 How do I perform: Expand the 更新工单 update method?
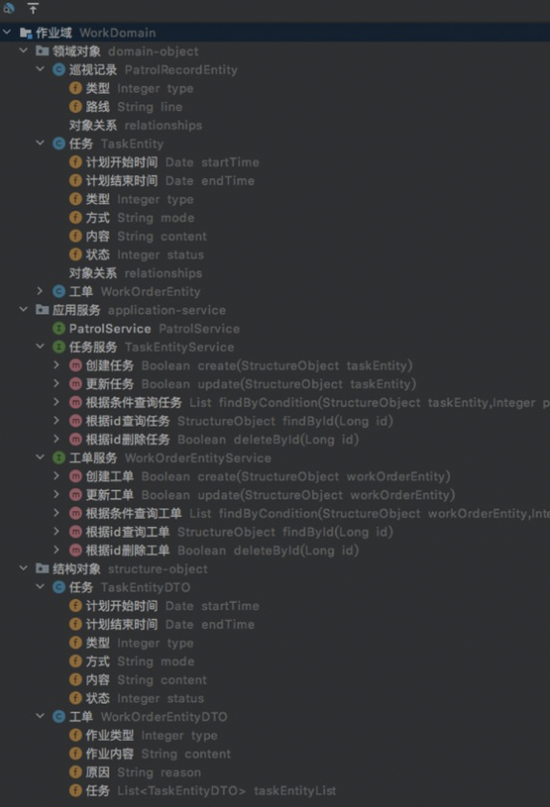pyautogui.click(x=57, y=495)
